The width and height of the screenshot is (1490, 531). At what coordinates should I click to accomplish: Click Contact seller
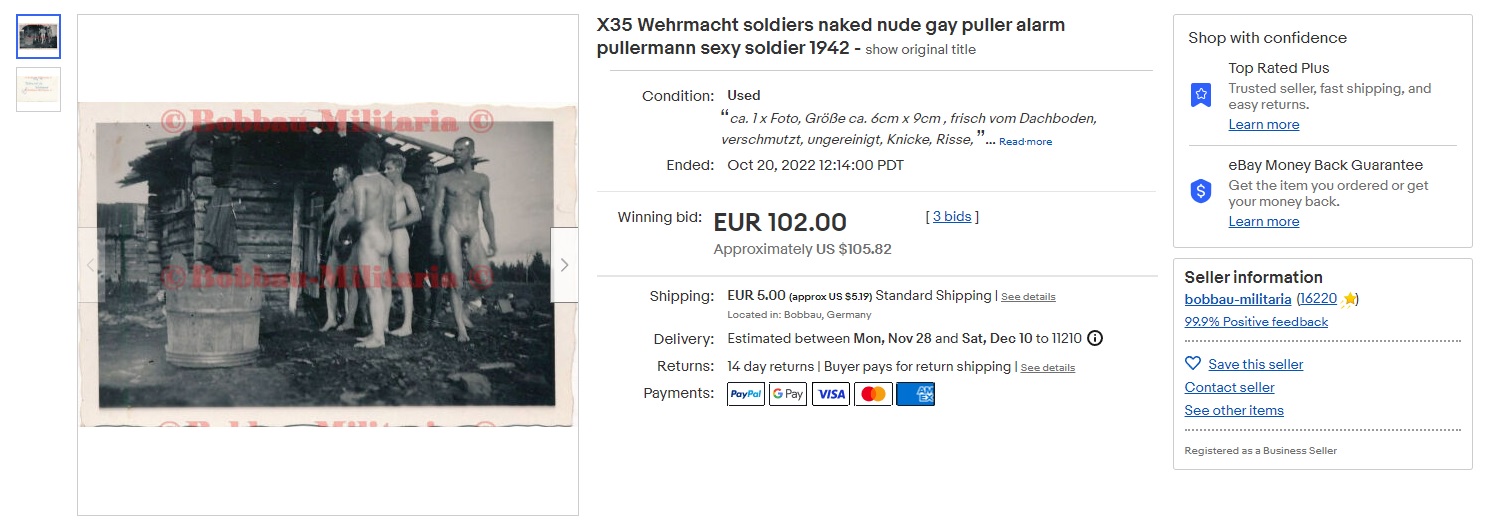coord(1229,387)
